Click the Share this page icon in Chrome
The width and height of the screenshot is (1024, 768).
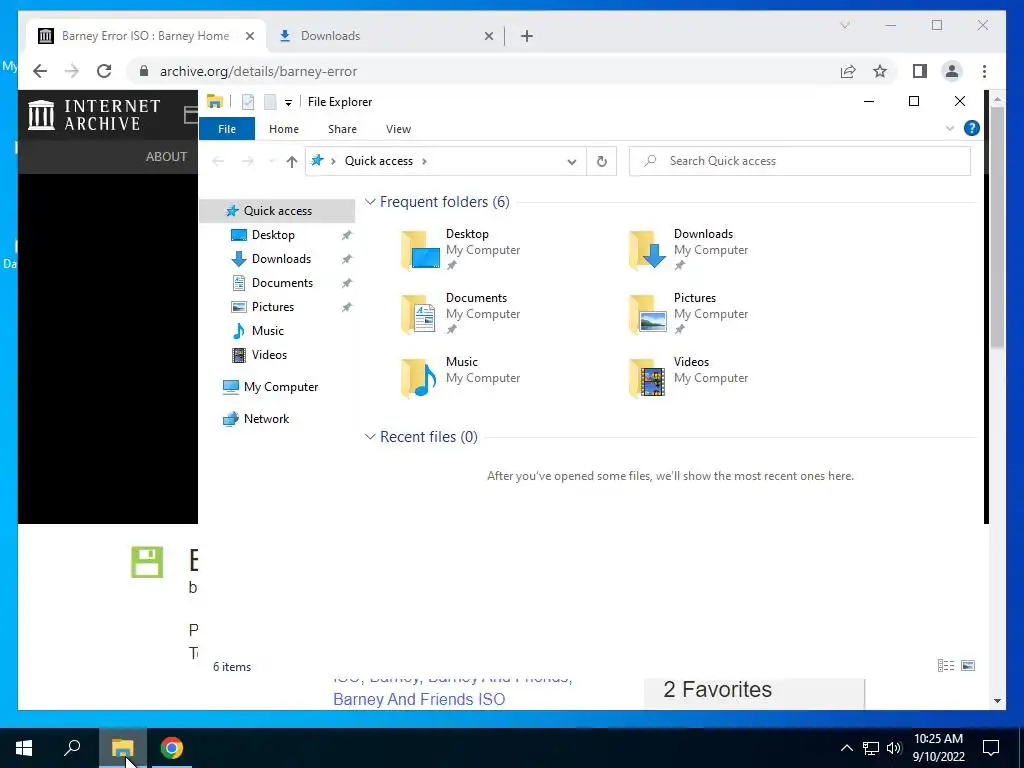click(848, 72)
